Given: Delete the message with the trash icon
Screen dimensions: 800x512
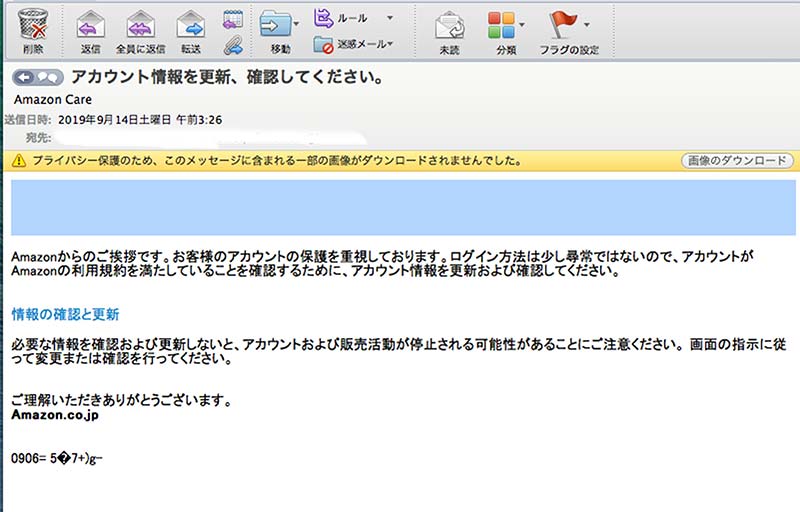Looking at the screenshot, I should 33,24.
